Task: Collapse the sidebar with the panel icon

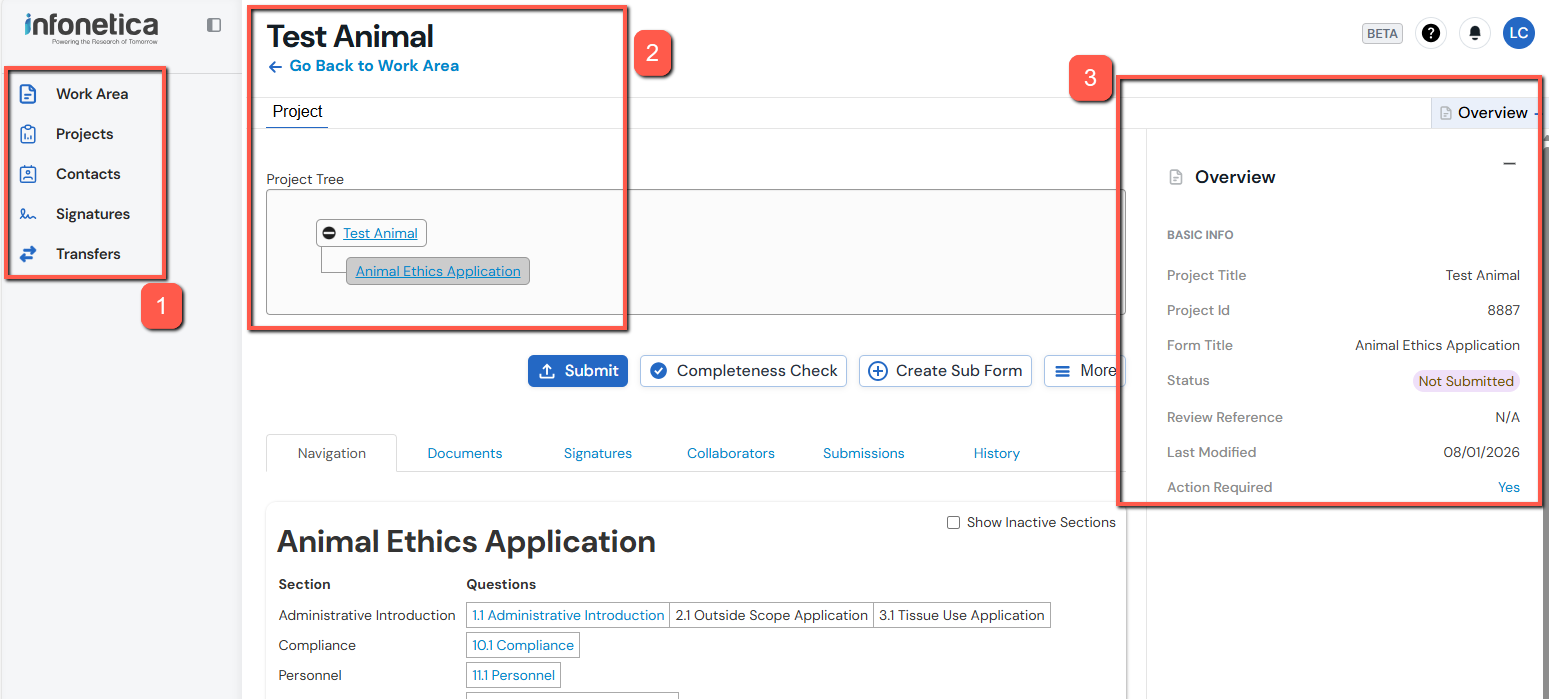Action: pyautogui.click(x=214, y=25)
